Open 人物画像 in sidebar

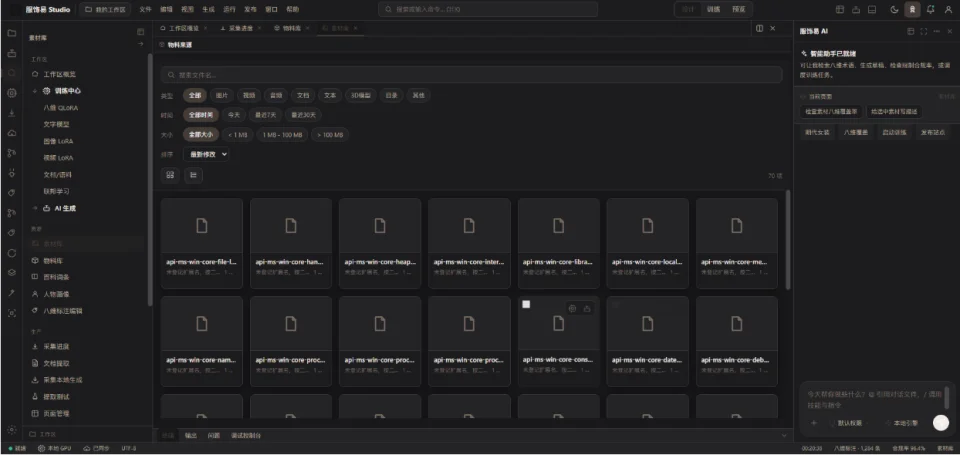click(x=56, y=294)
